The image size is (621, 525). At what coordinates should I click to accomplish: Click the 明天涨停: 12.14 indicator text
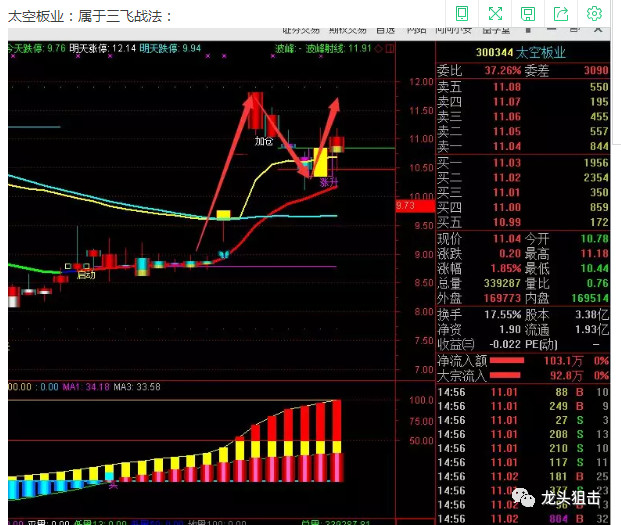click(103, 48)
